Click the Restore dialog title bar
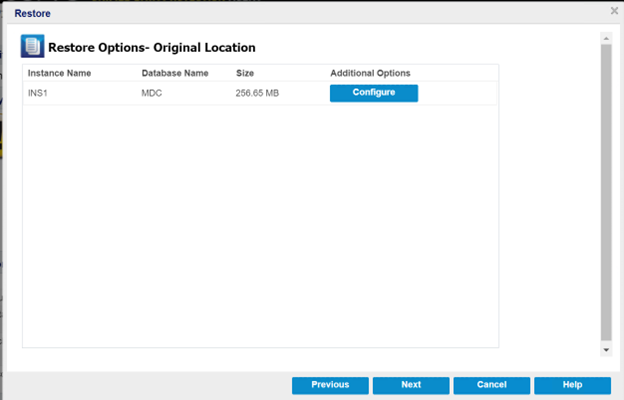 point(300,12)
